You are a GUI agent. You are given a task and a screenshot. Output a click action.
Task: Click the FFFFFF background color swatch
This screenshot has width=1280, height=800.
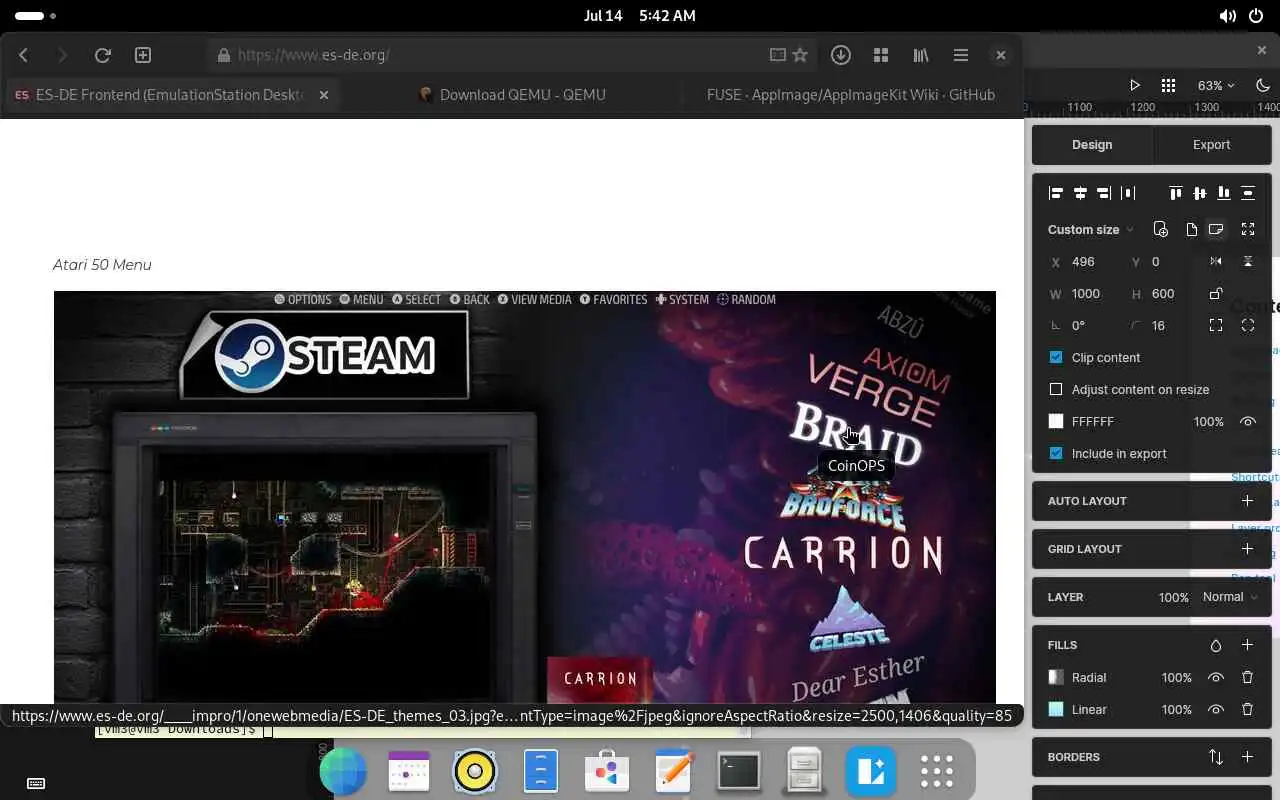pyautogui.click(x=1056, y=421)
